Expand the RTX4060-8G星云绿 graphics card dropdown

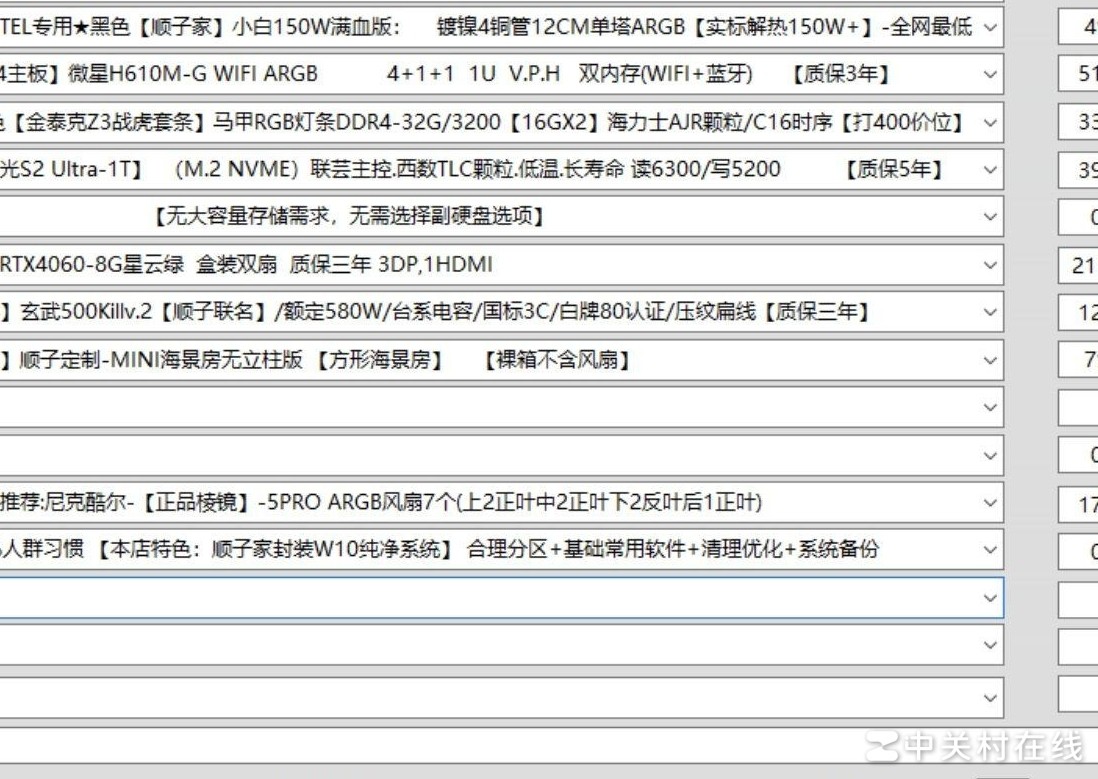click(989, 264)
